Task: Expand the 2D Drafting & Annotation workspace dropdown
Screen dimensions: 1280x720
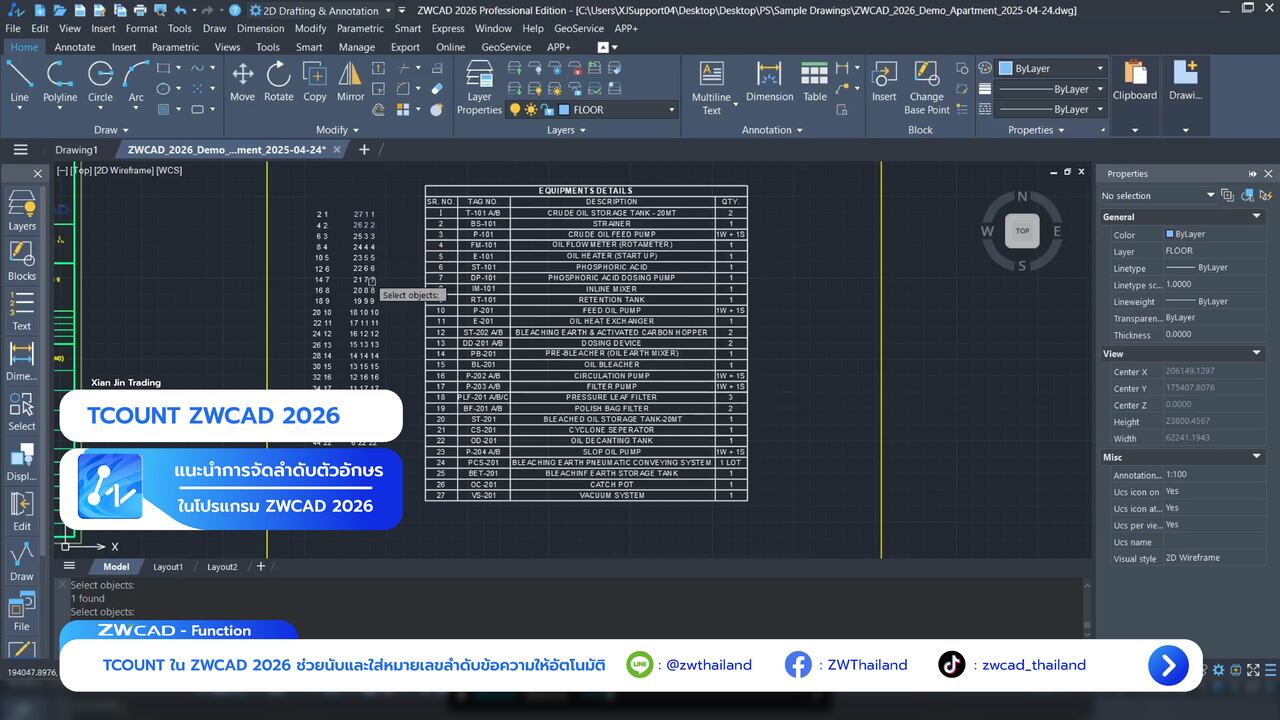Action: pyautogui.click(x=388, y=11)
